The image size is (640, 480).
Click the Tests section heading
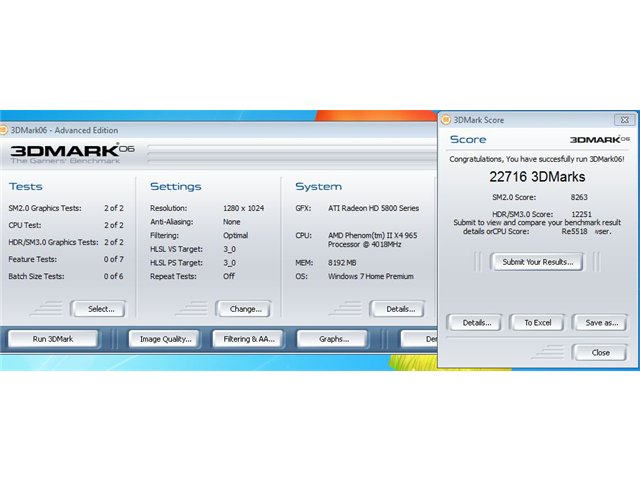(26, 187)
